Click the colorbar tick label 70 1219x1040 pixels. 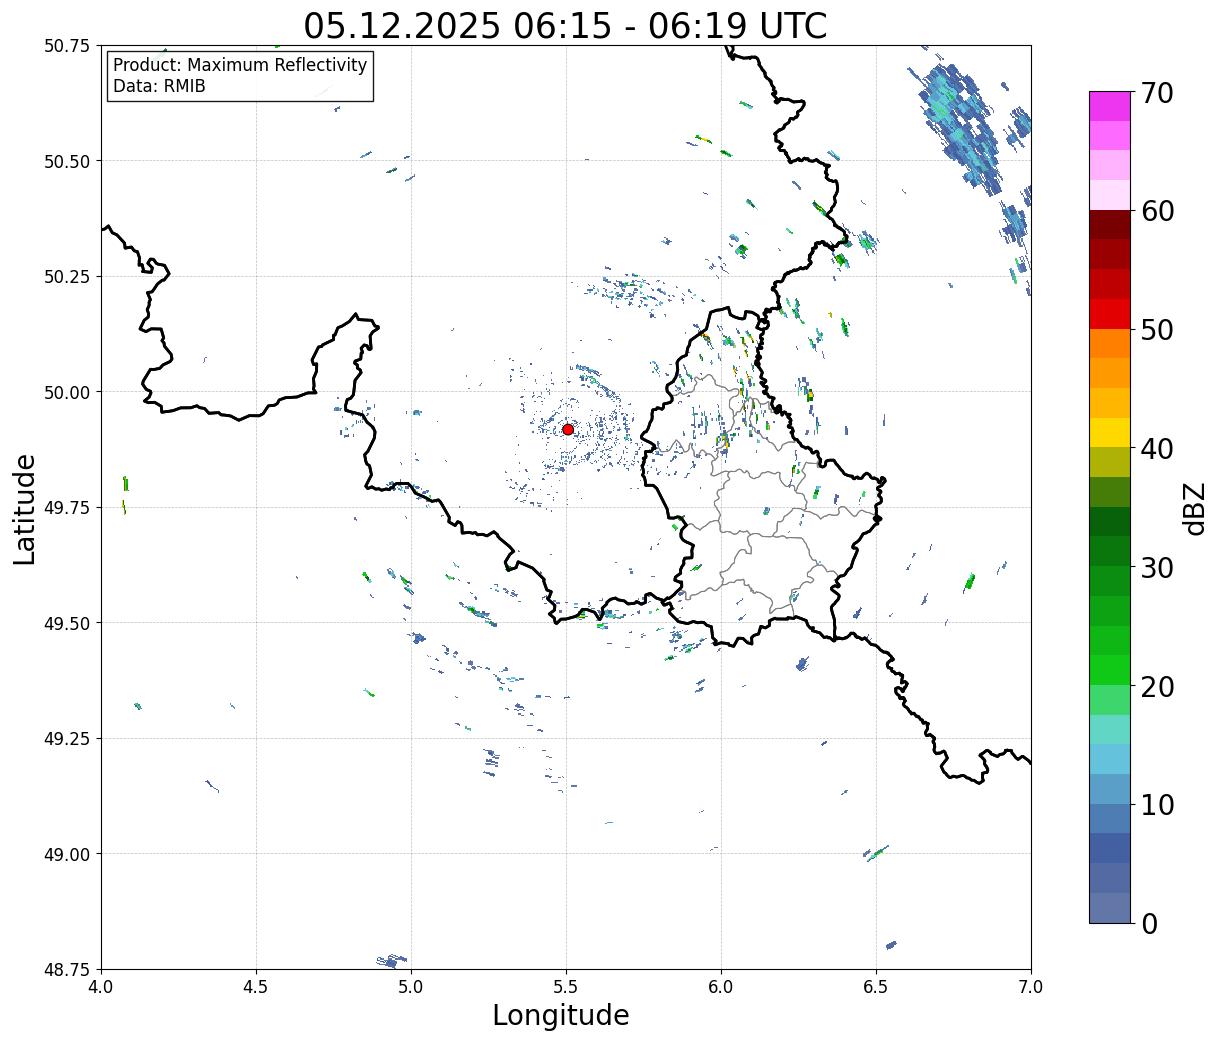1157,93
